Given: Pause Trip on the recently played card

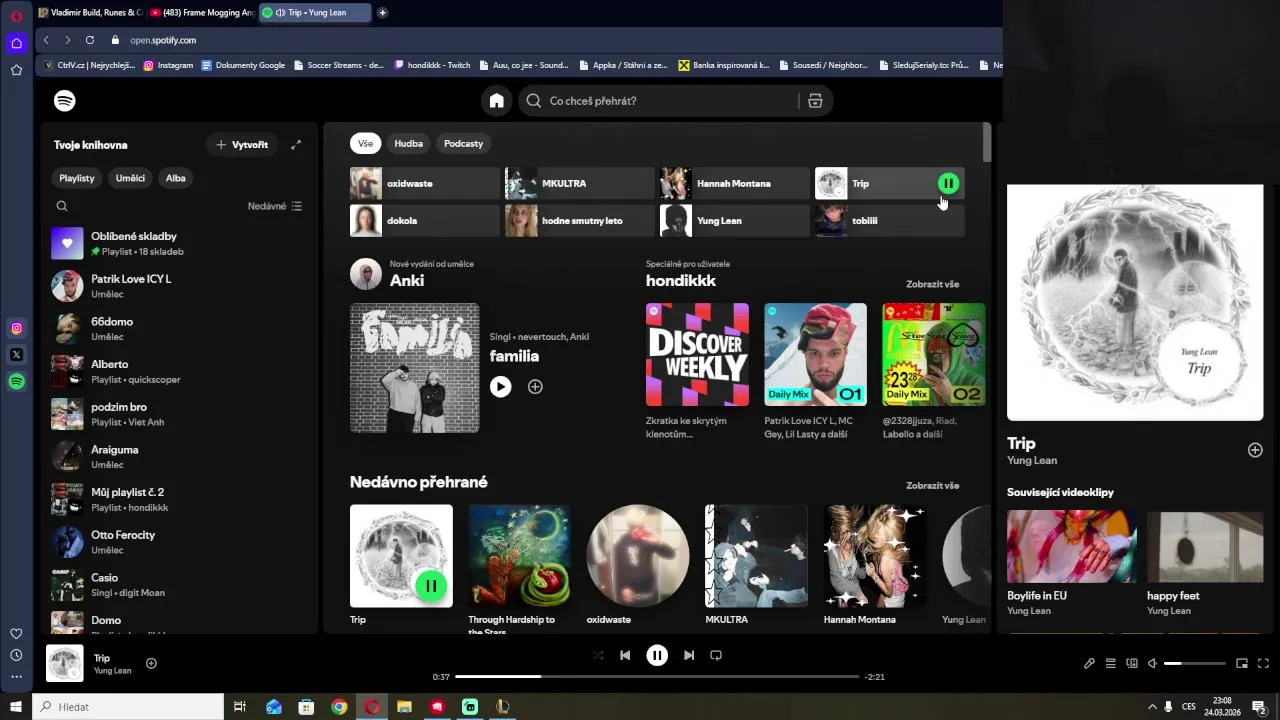Looking at the screenshot, I should tap(431, 586).
